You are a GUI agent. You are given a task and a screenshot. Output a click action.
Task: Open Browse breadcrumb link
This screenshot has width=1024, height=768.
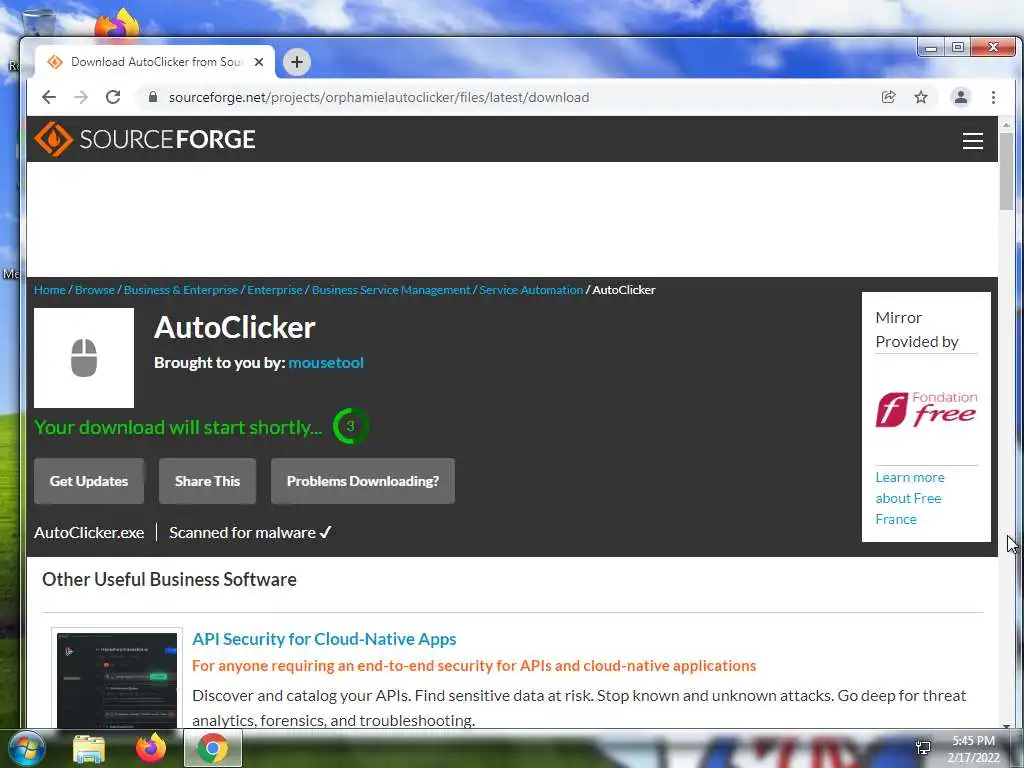point(95,290)
